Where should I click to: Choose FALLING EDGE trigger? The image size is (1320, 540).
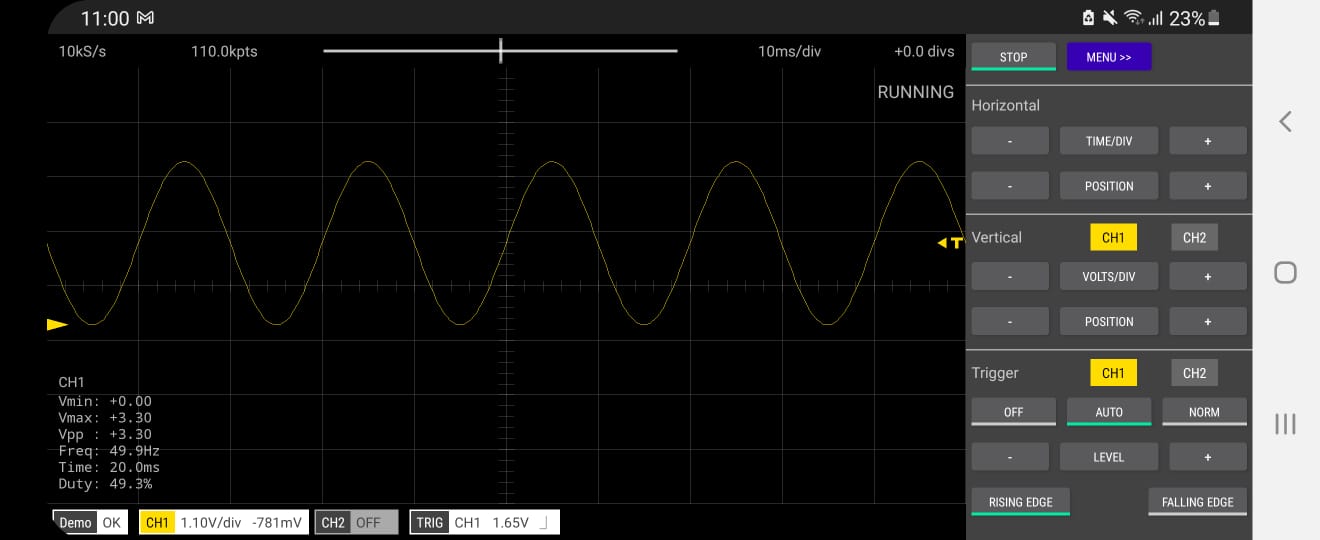click(1197, 502)
